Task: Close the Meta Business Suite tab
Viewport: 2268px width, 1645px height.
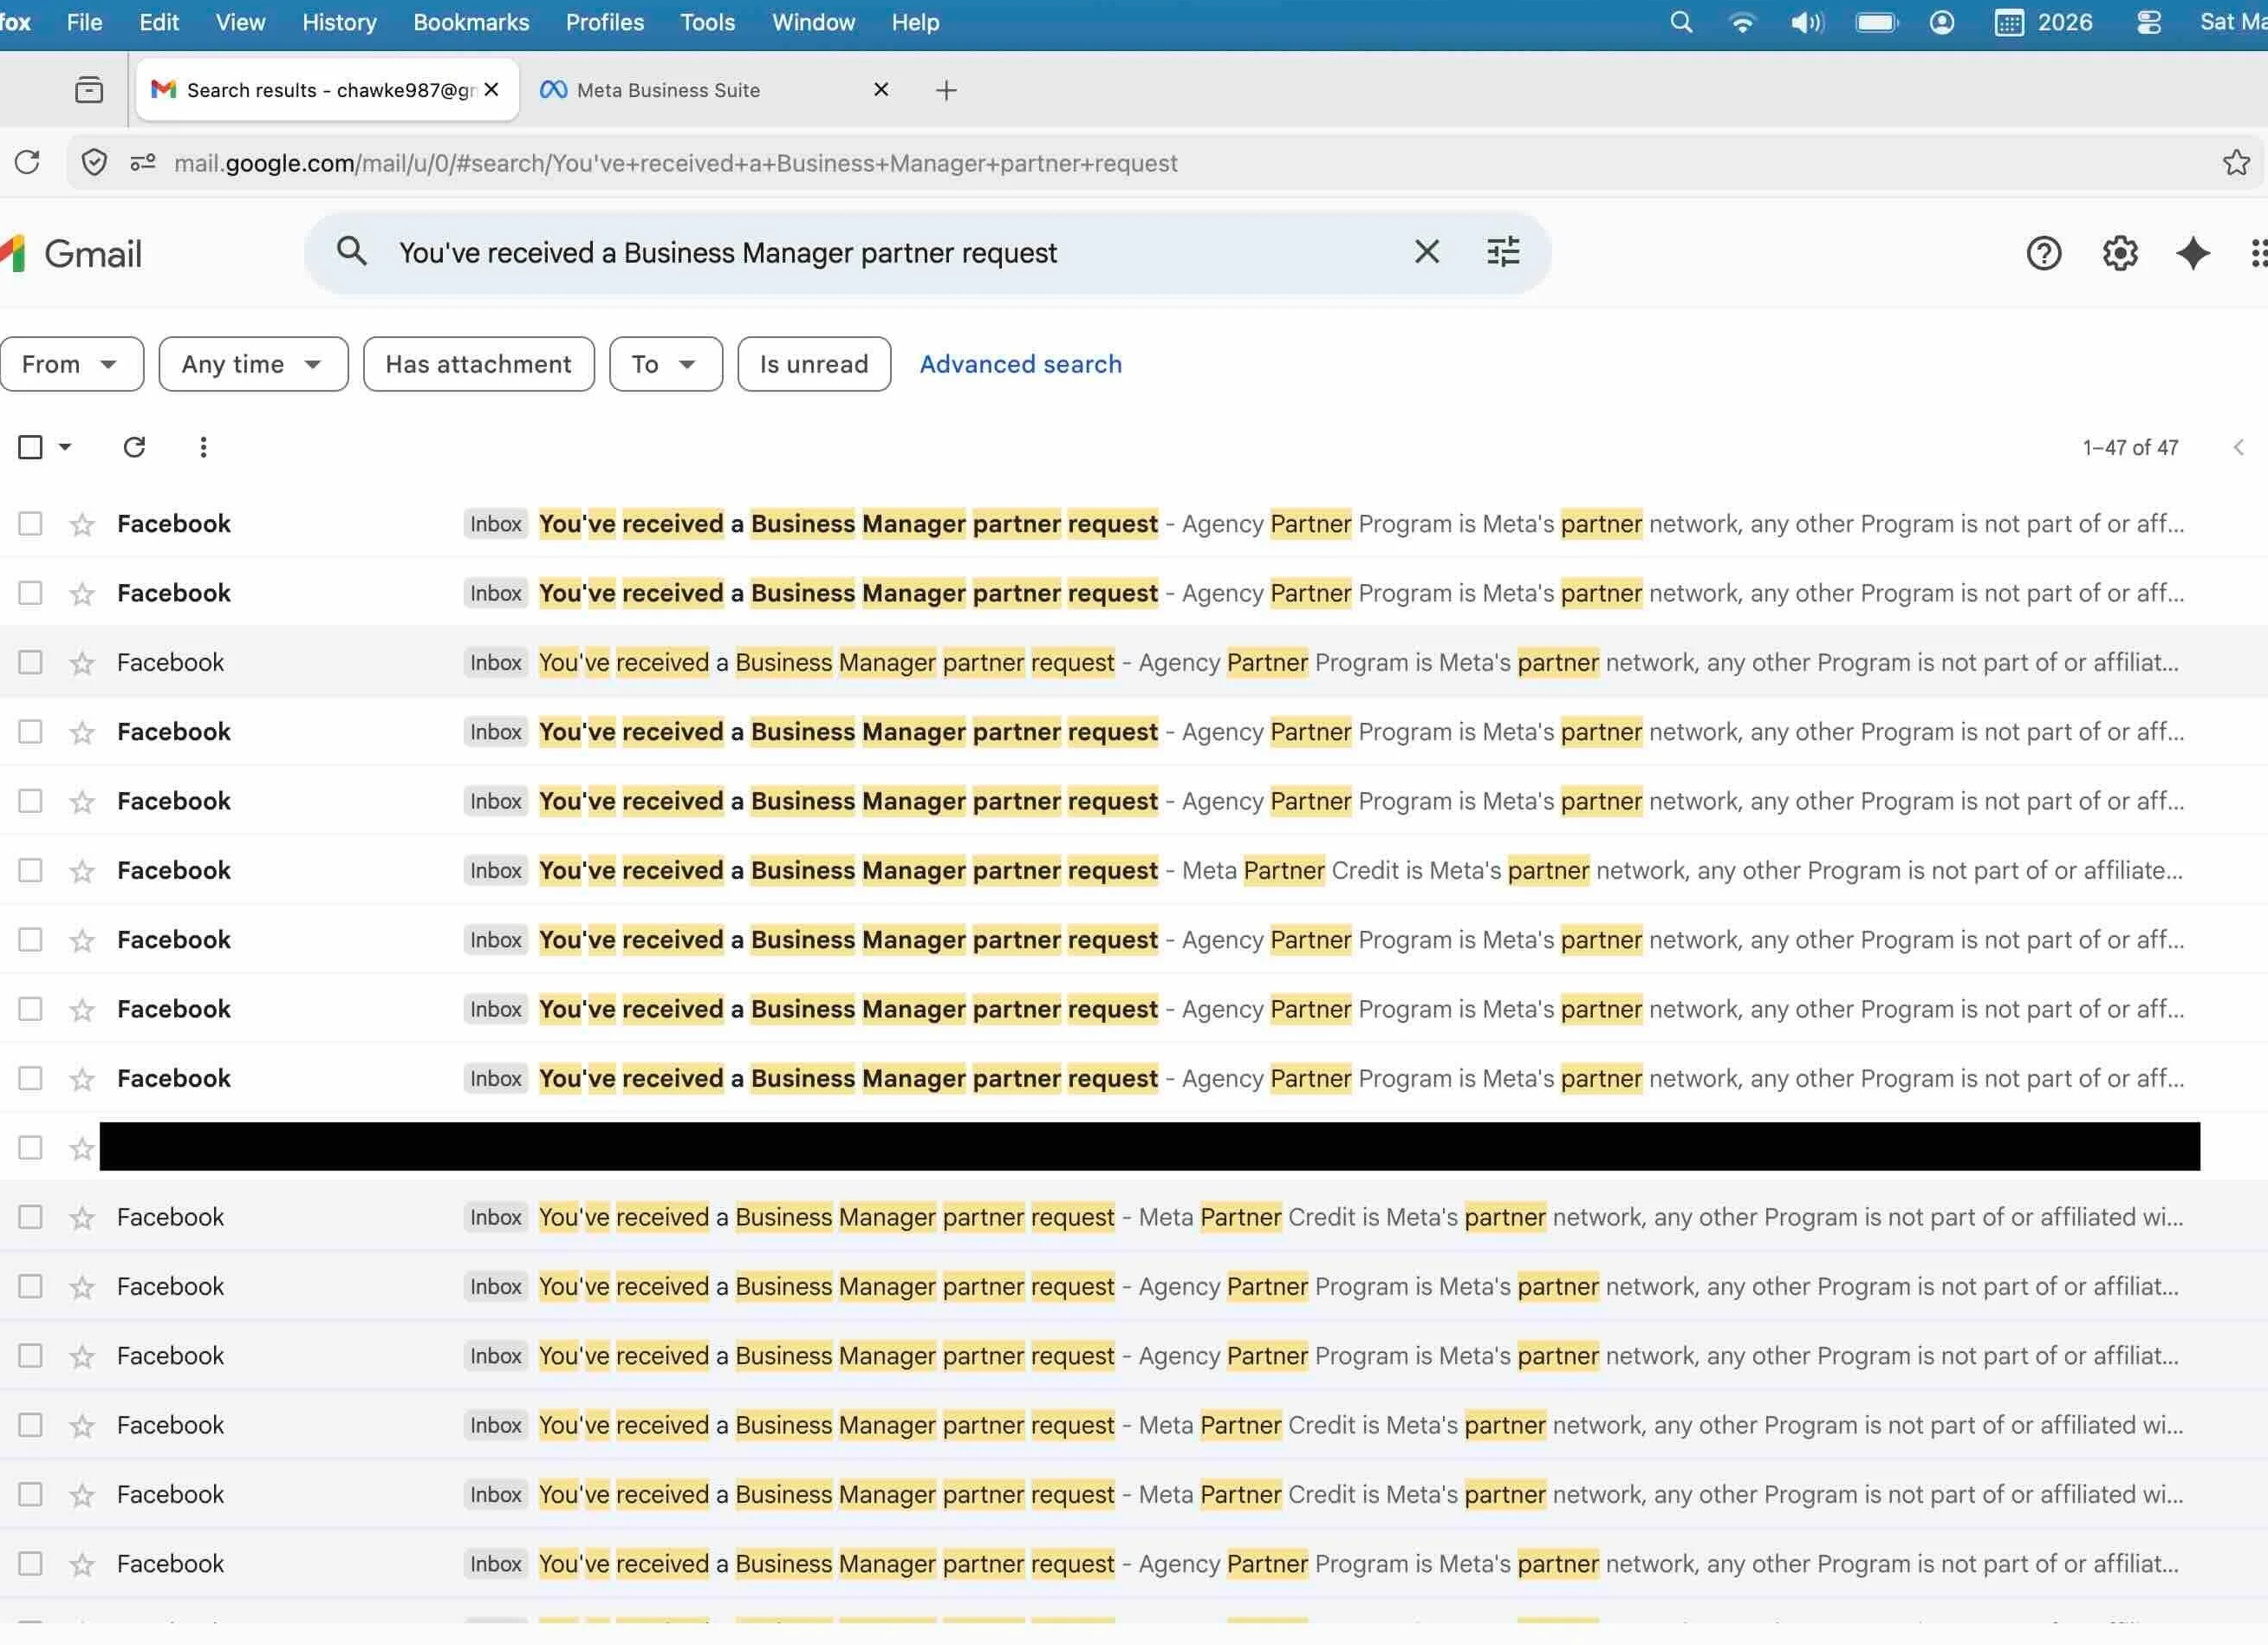Action: click(881, 90)
